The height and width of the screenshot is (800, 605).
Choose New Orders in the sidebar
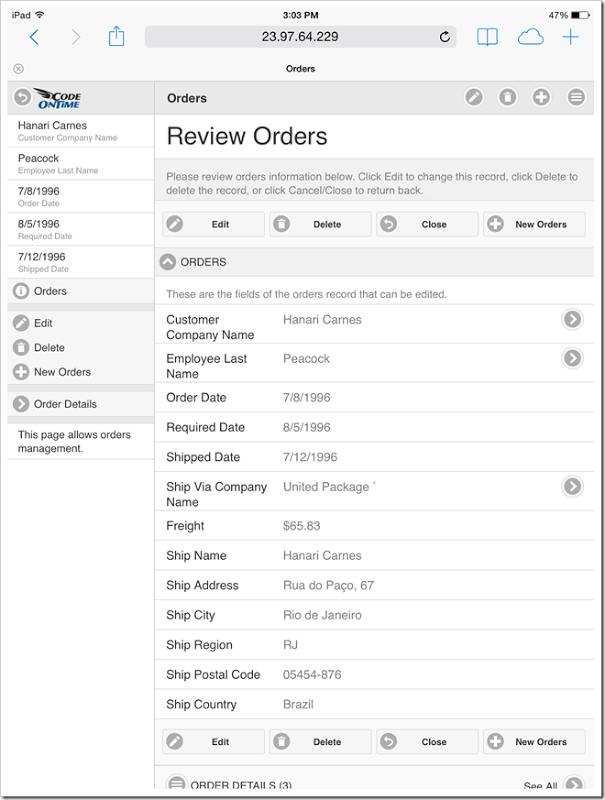click(x=81, y=372)
